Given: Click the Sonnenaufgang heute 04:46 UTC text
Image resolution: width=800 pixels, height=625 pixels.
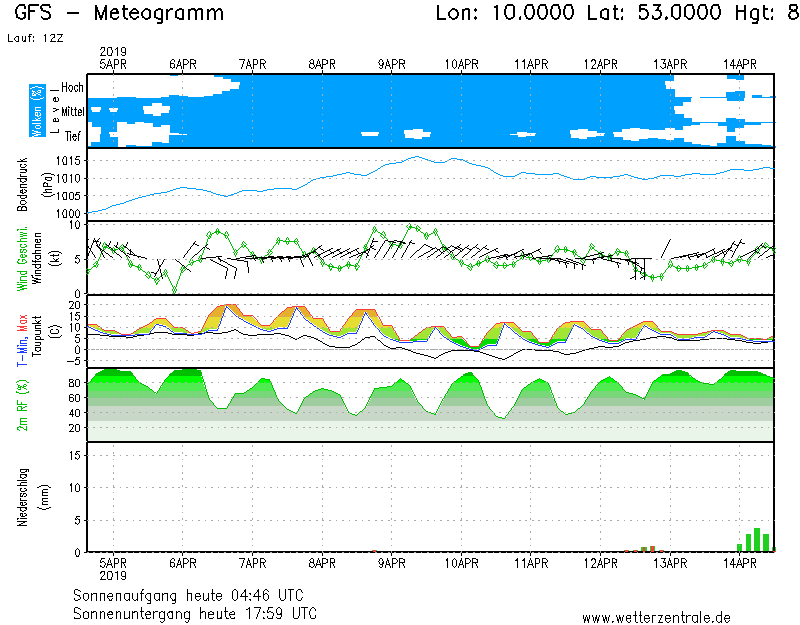Looking at the screenshot, I should (195, 596).
